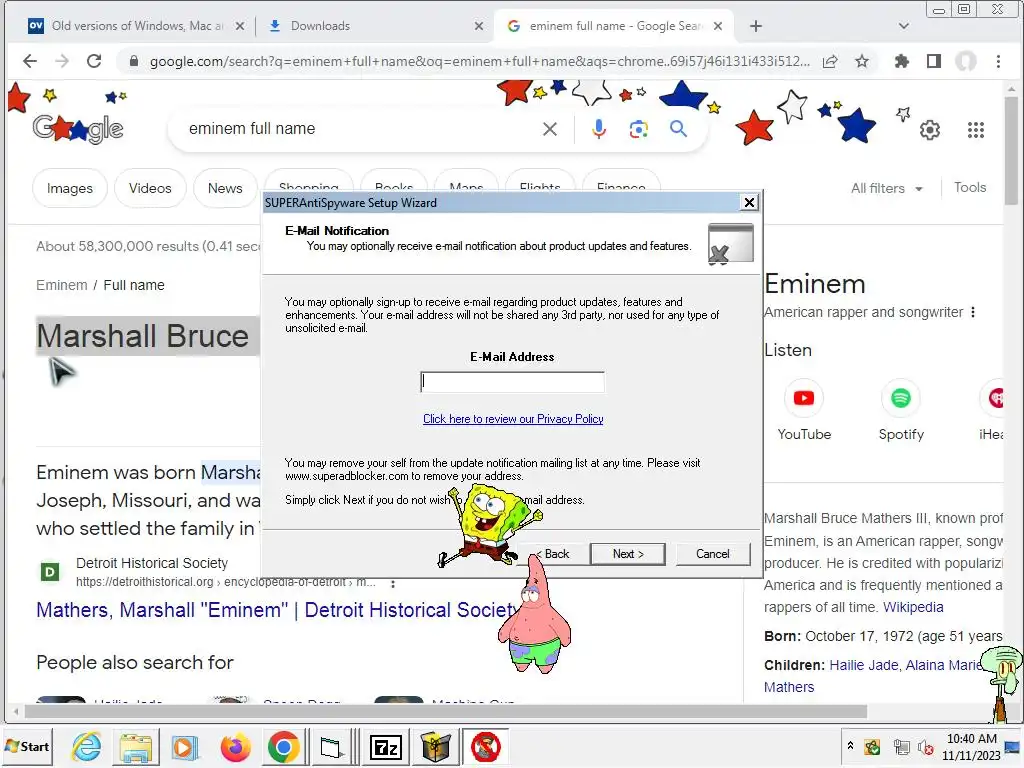
Task: Open 7-Zip taskbar item
Action: coord(385,747)
